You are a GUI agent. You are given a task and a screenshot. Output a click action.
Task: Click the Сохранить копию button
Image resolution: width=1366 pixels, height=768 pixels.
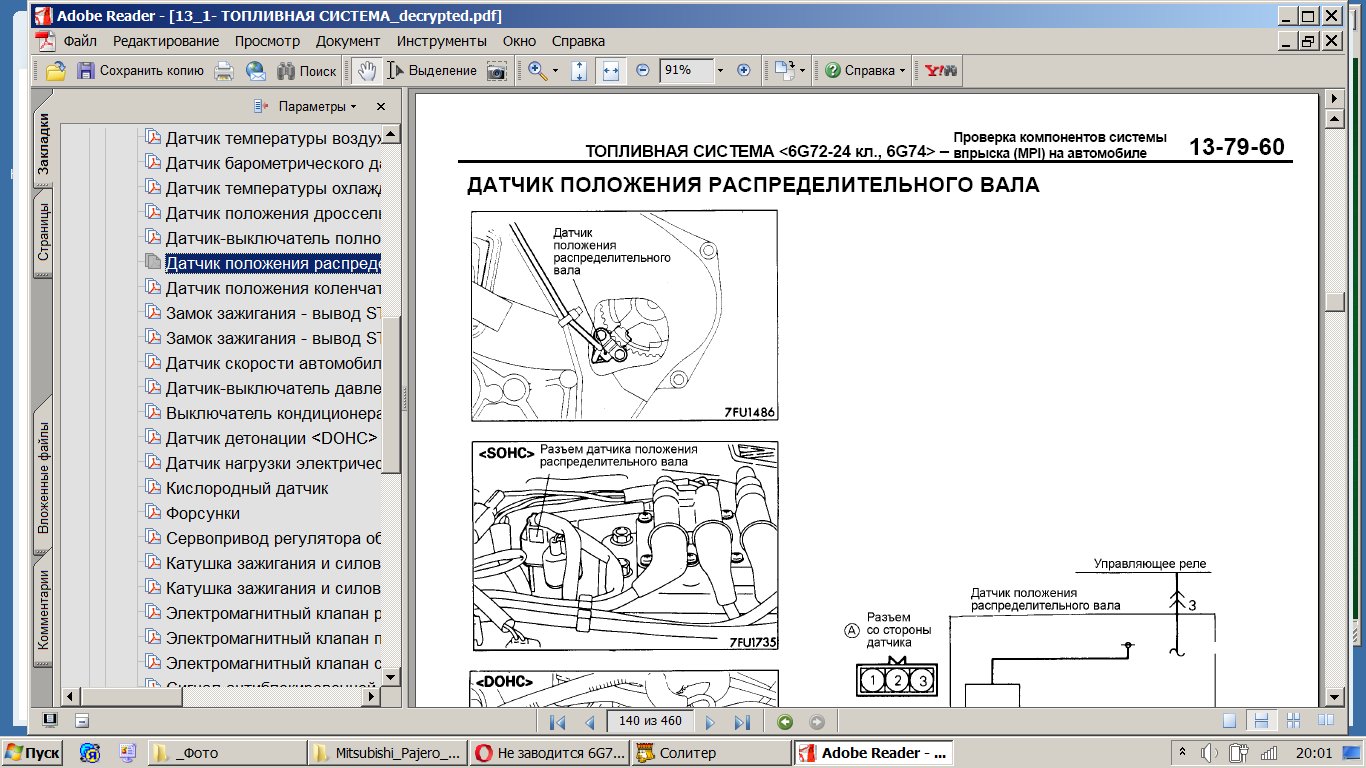pyautogui.click(x=140, y=71)
